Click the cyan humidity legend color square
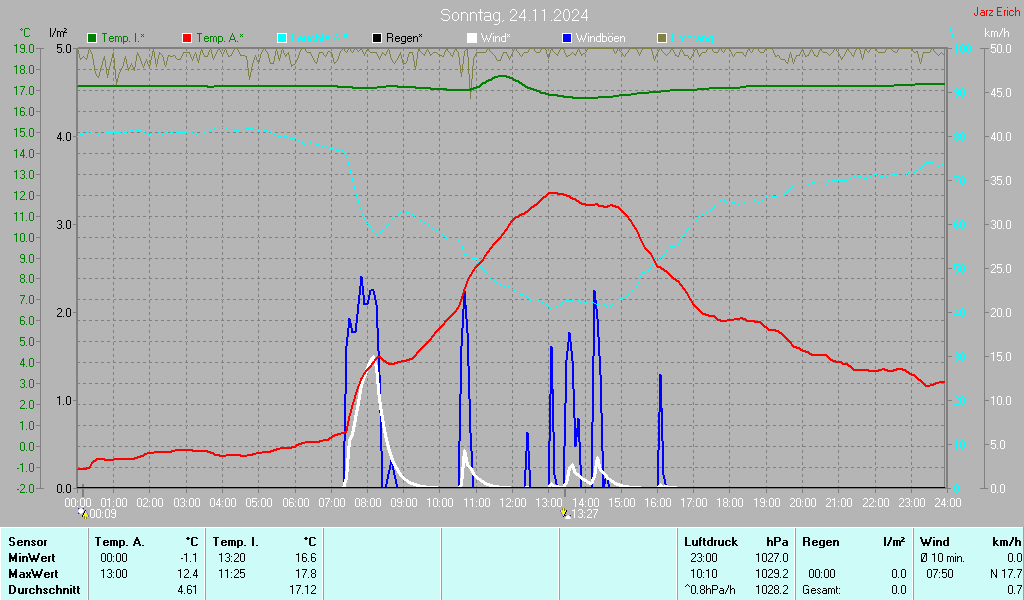 click(x=282, y=38)
